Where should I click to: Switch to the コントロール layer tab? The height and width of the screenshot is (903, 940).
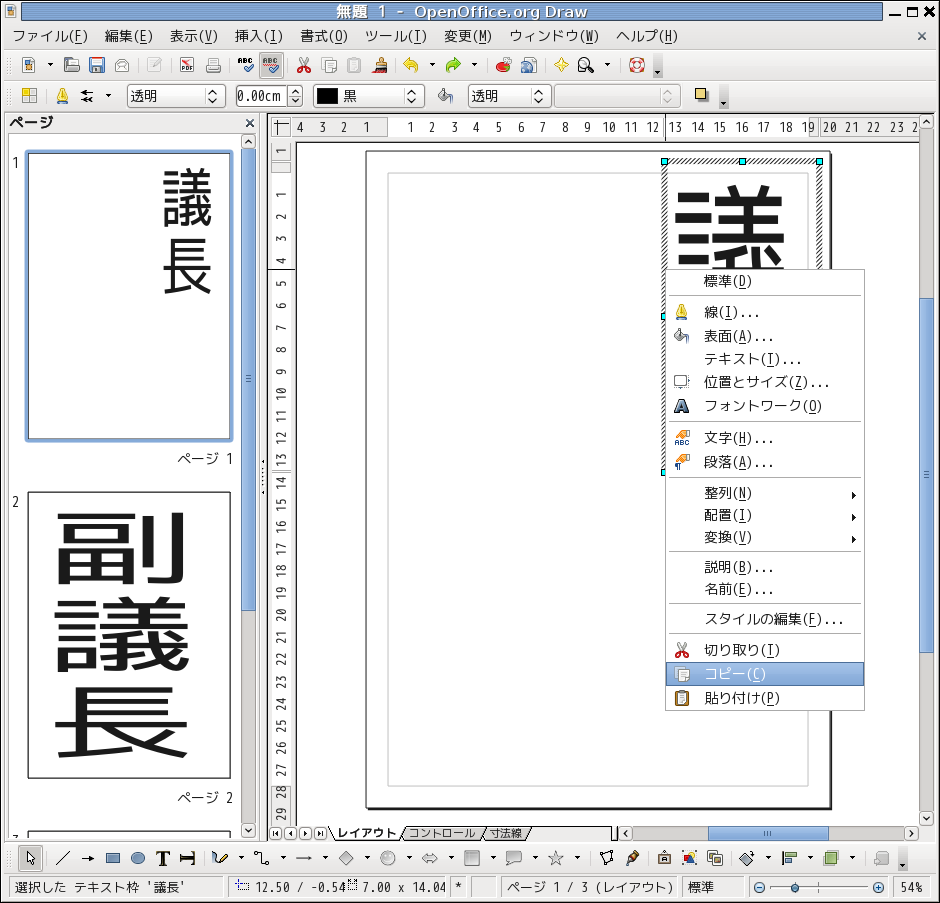coord(442,833)
